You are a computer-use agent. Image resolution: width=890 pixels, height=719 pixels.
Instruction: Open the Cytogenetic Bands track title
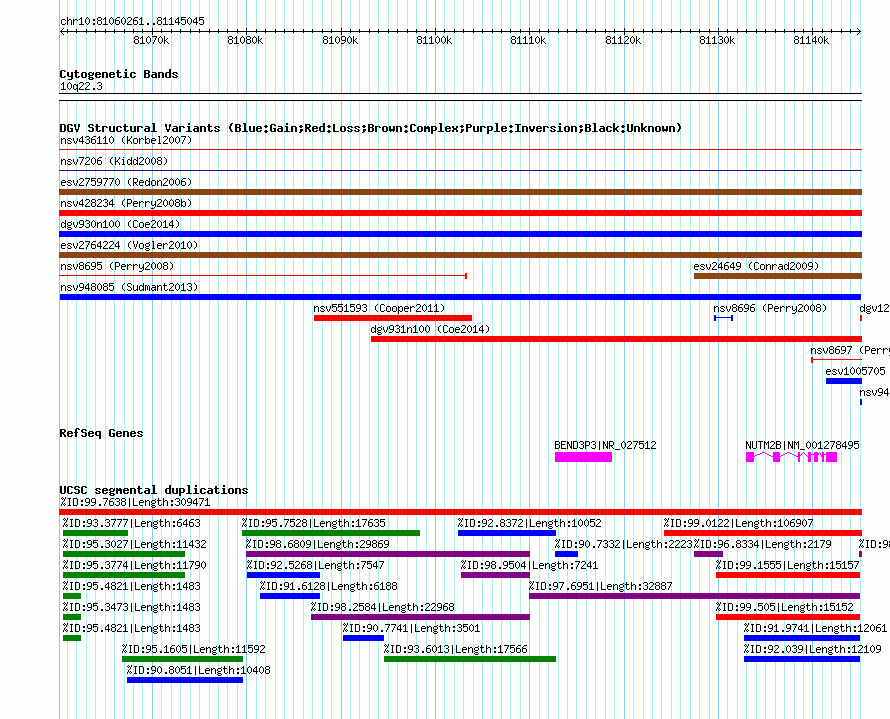point(119,74)
